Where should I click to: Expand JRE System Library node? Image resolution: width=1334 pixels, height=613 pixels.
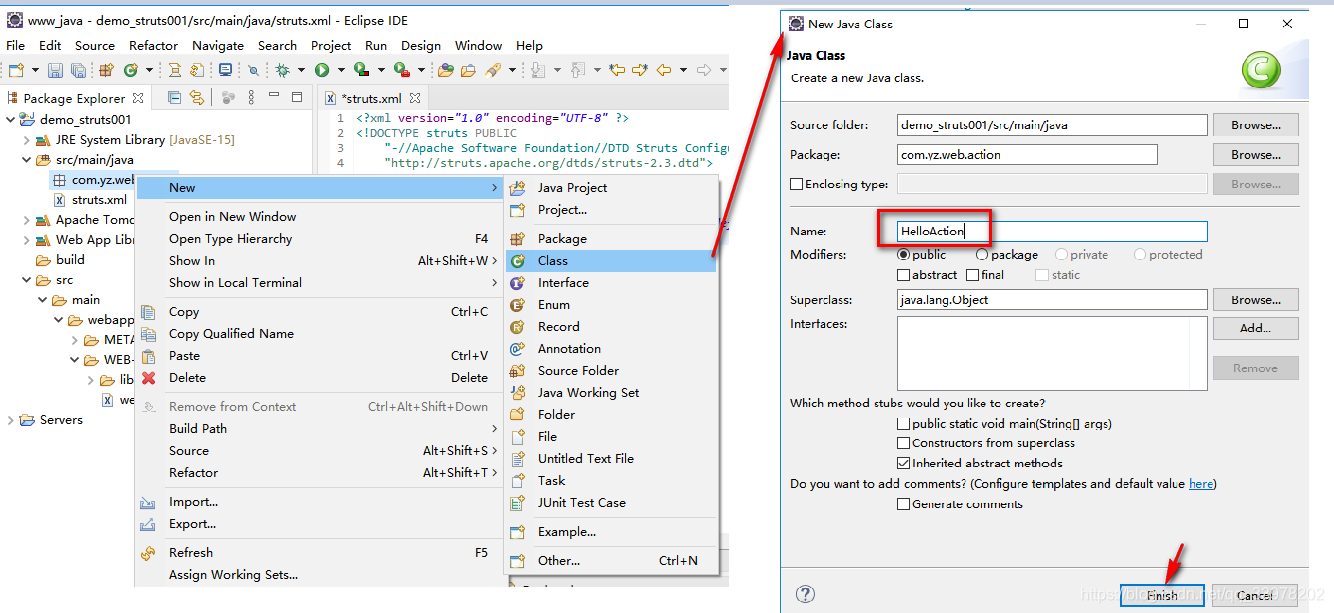(27, 140)
